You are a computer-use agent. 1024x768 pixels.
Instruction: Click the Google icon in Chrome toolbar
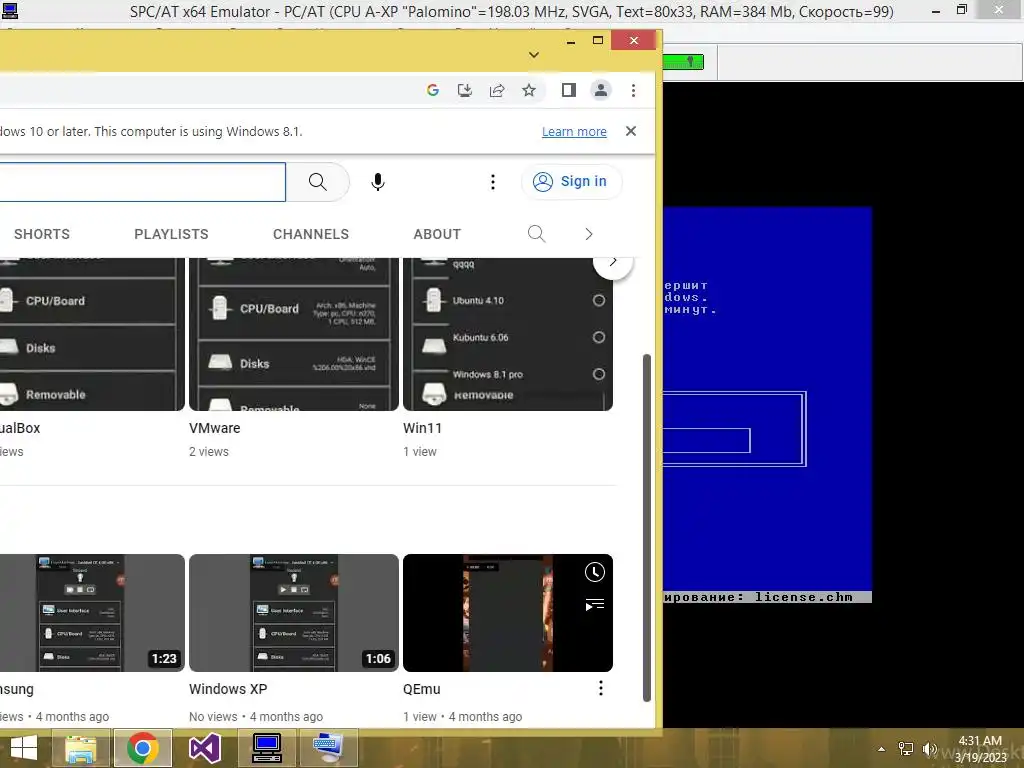[x=432, y=90]
